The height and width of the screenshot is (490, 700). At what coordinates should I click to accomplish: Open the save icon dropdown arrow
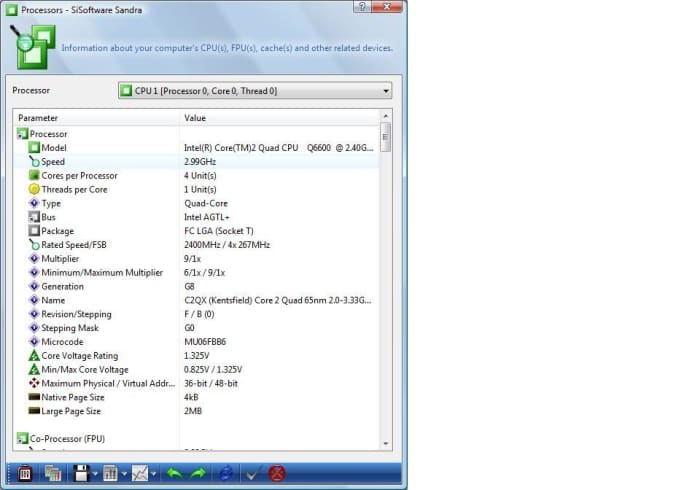point(95,474)
